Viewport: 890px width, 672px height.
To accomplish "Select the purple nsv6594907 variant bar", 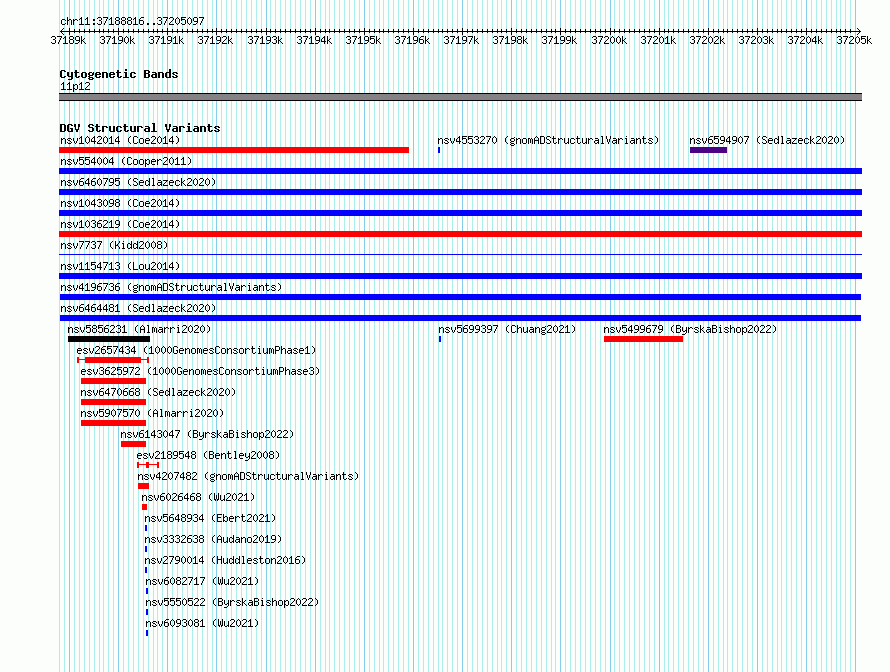I will click(x=708, y=150).
